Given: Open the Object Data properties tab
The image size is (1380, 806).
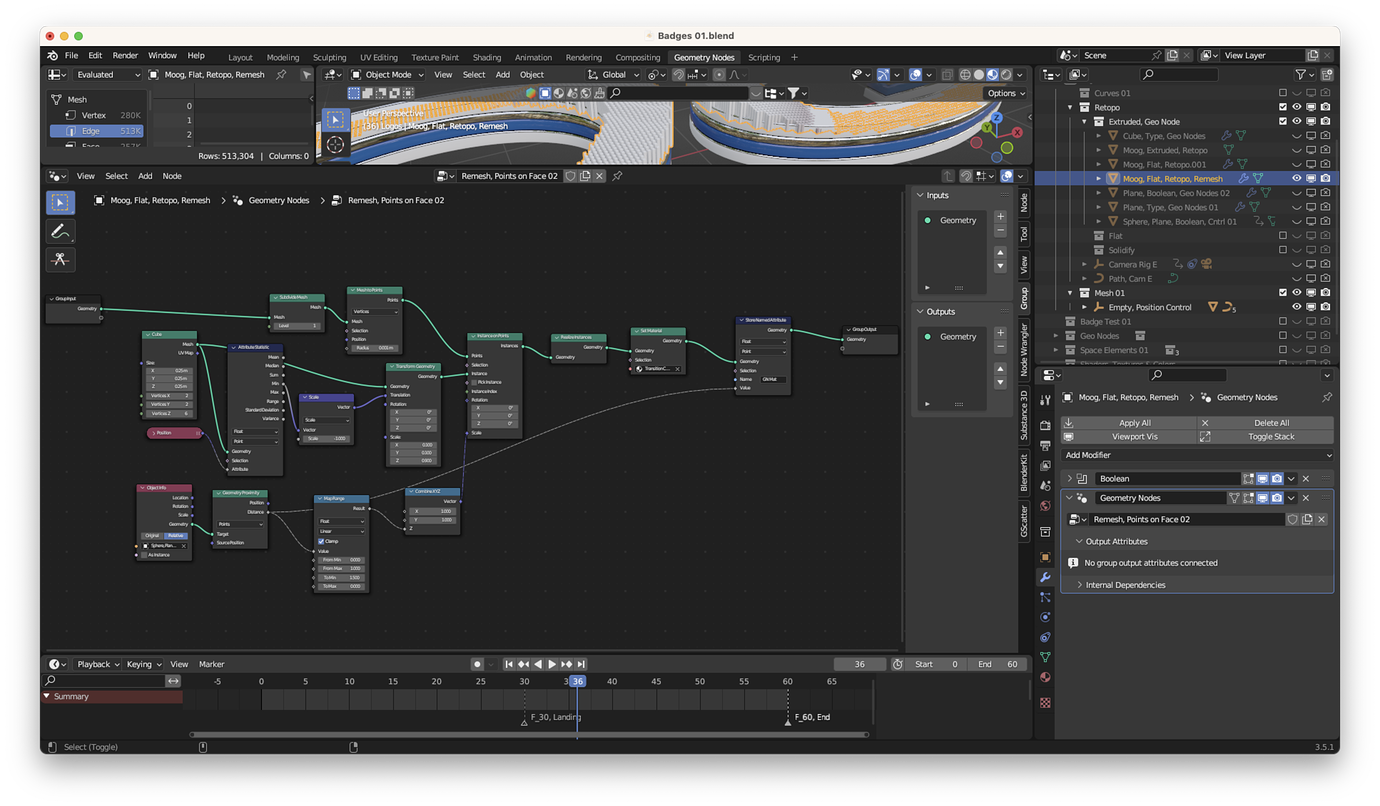Looking at the screenshot, I should pos(1045,657).
